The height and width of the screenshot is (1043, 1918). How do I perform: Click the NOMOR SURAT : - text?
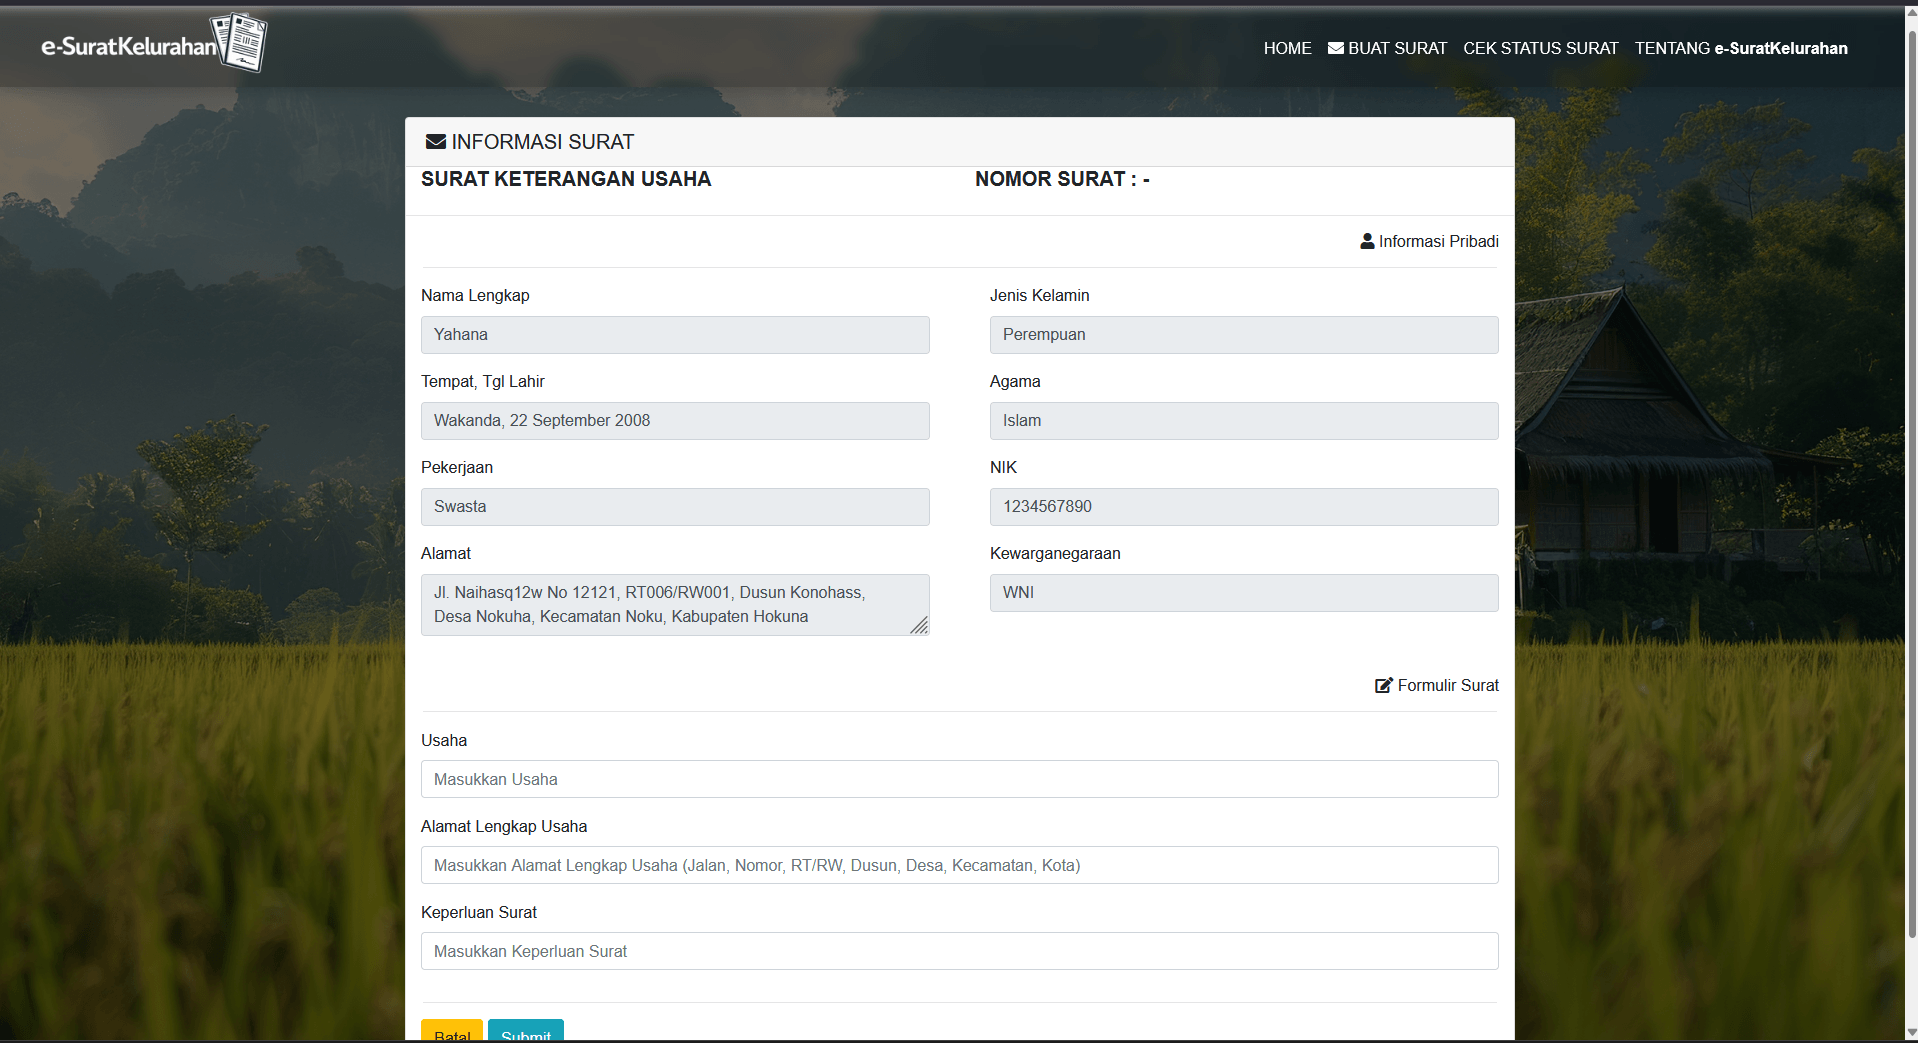pos(1062,179)
